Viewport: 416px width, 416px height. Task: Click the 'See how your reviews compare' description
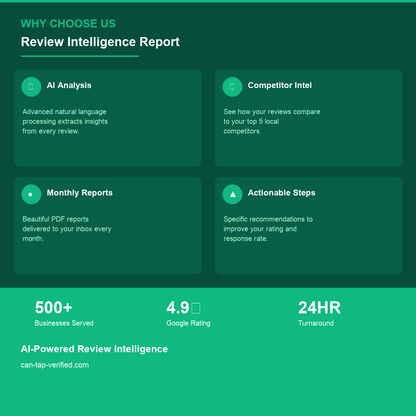272,121
